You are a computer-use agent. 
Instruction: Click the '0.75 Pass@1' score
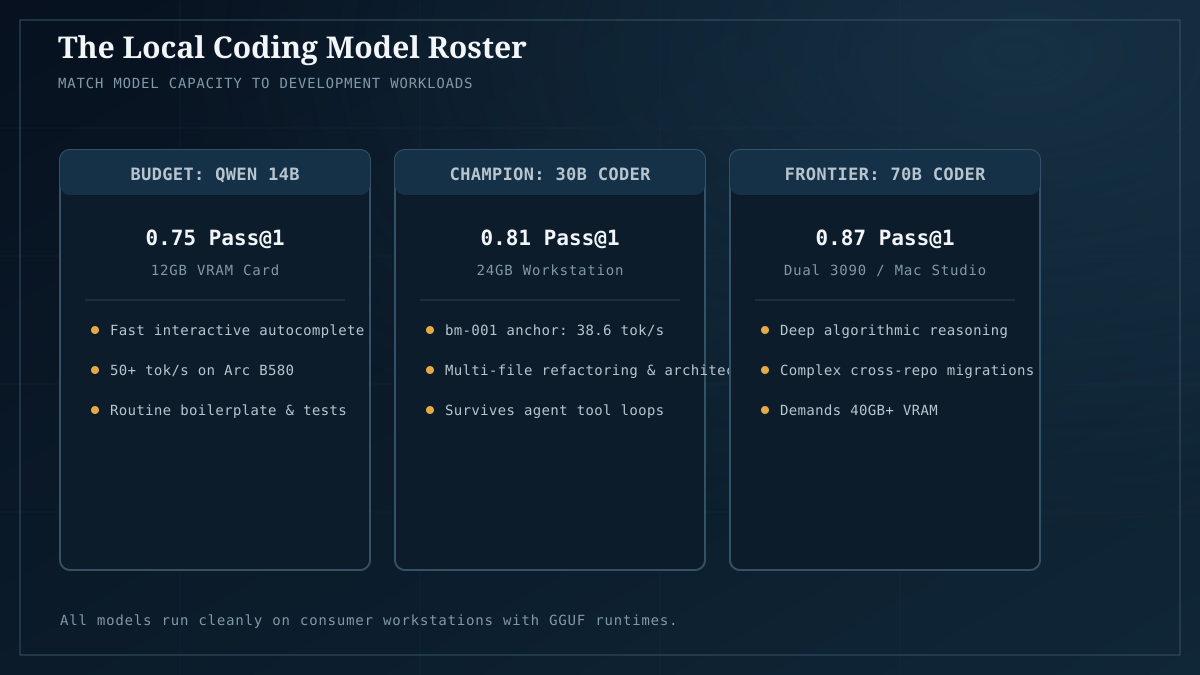click(215, 238)
